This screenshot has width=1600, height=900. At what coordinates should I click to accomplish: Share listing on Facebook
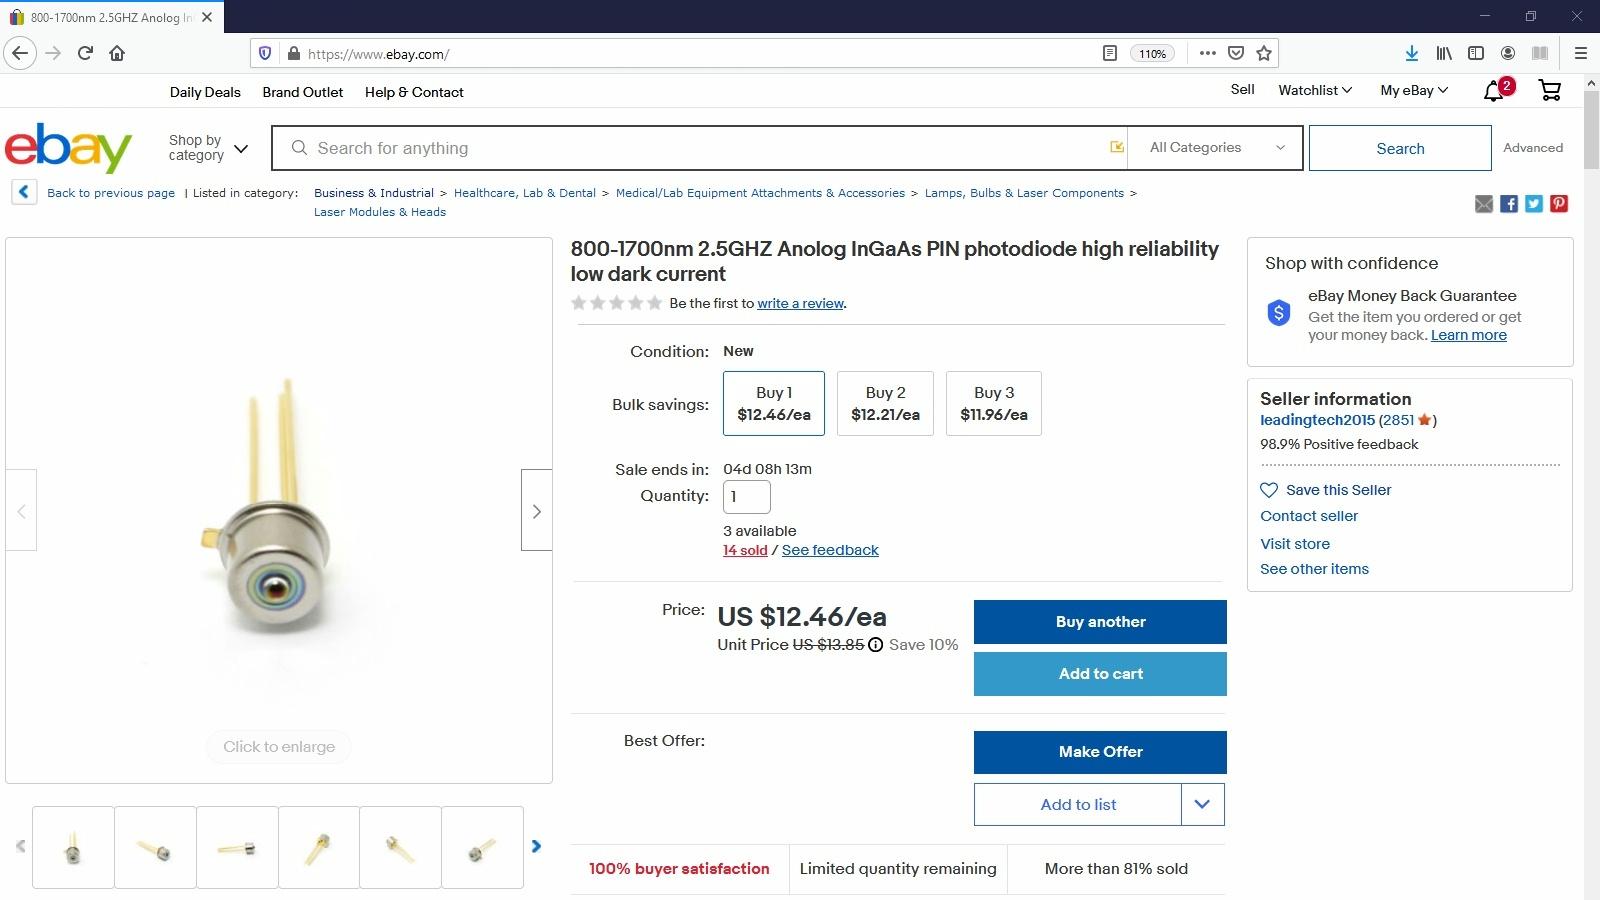(x=1509, y=204)
